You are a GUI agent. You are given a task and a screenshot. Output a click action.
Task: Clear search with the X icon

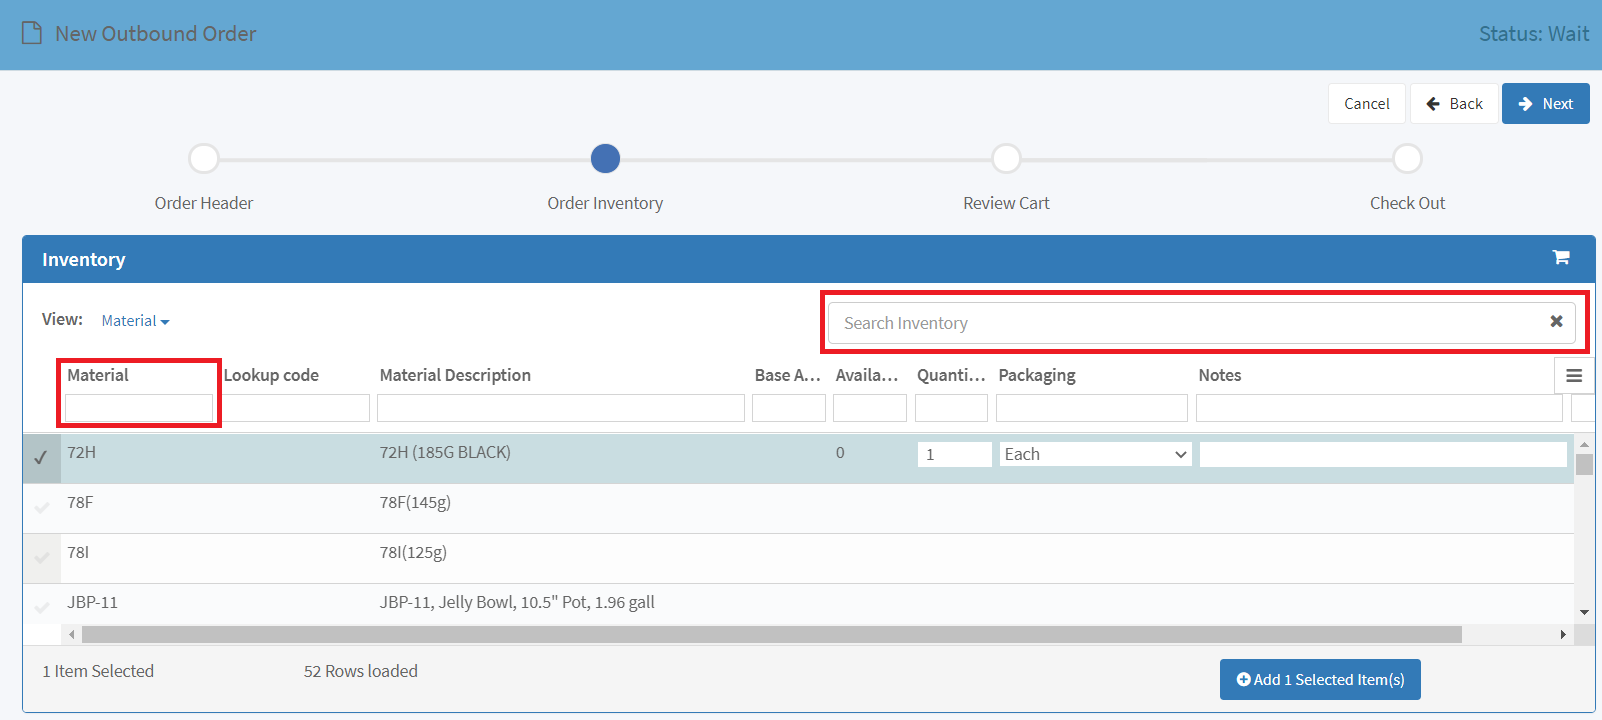point(1556,322)
